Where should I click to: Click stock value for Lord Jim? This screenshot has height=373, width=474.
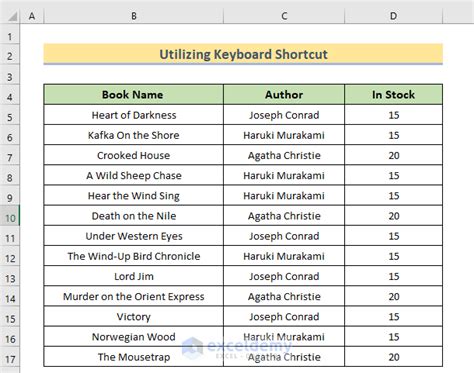(x=394, y=276)
